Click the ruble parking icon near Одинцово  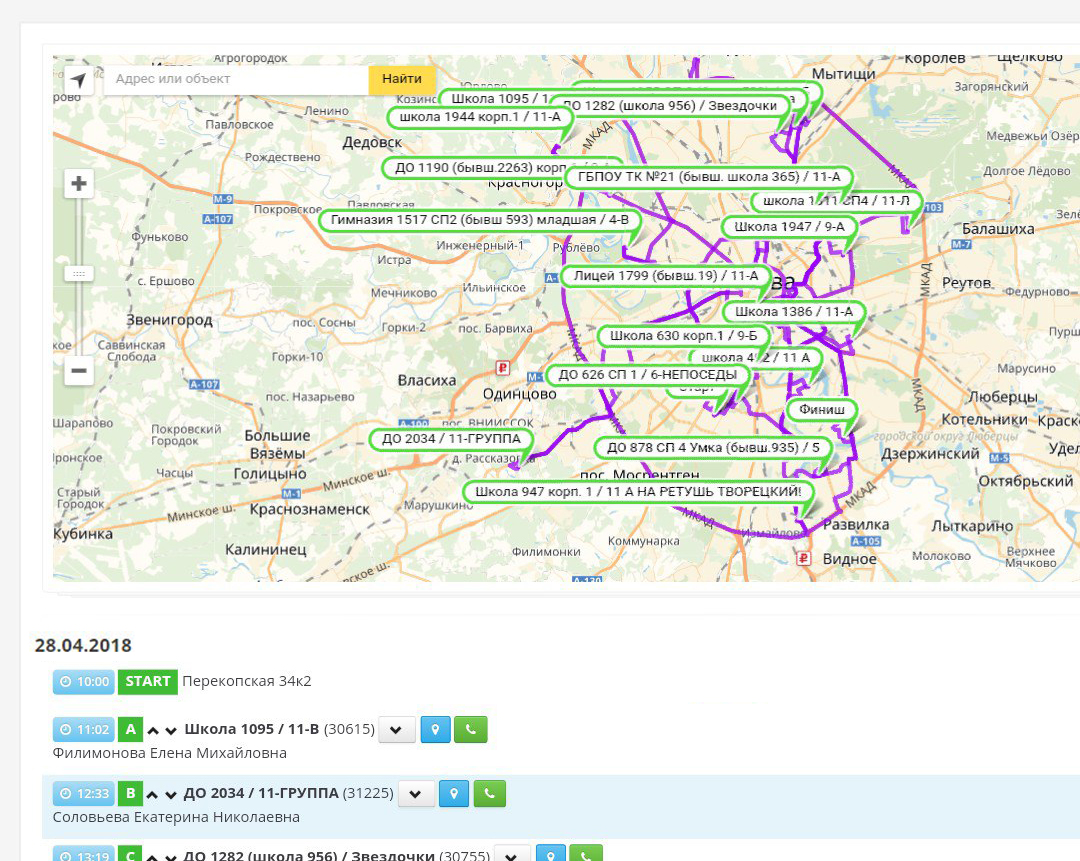click(503, 368)
